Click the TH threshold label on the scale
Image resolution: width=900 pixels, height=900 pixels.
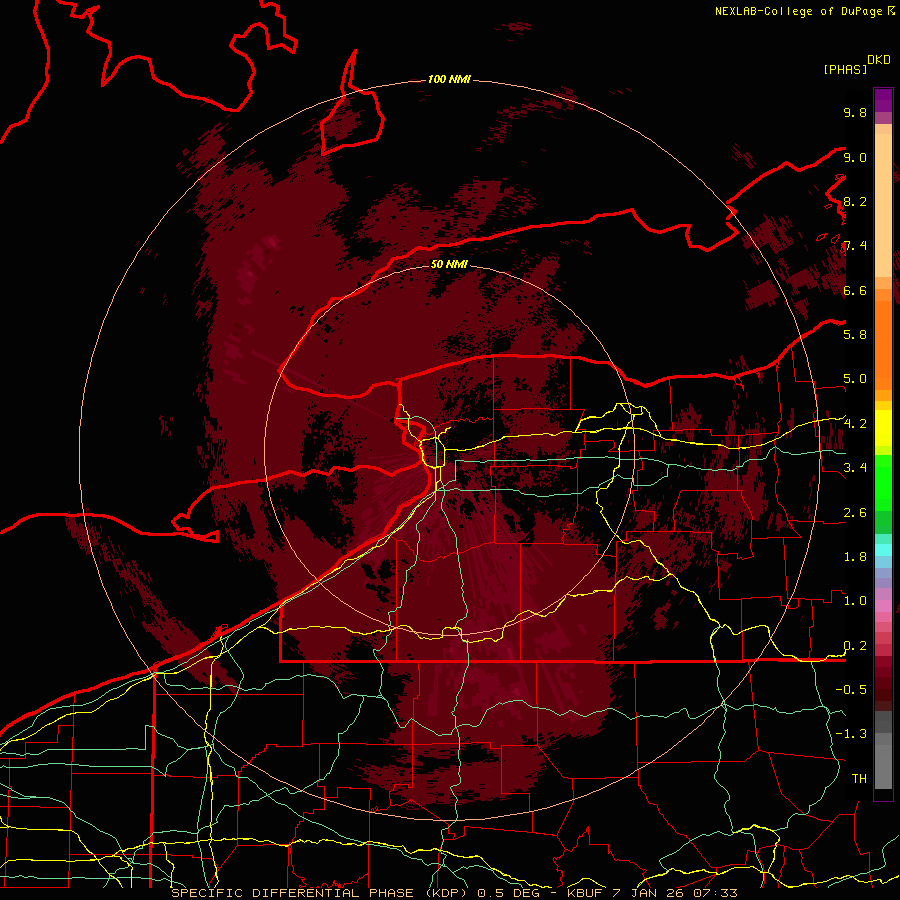[859, 779]
